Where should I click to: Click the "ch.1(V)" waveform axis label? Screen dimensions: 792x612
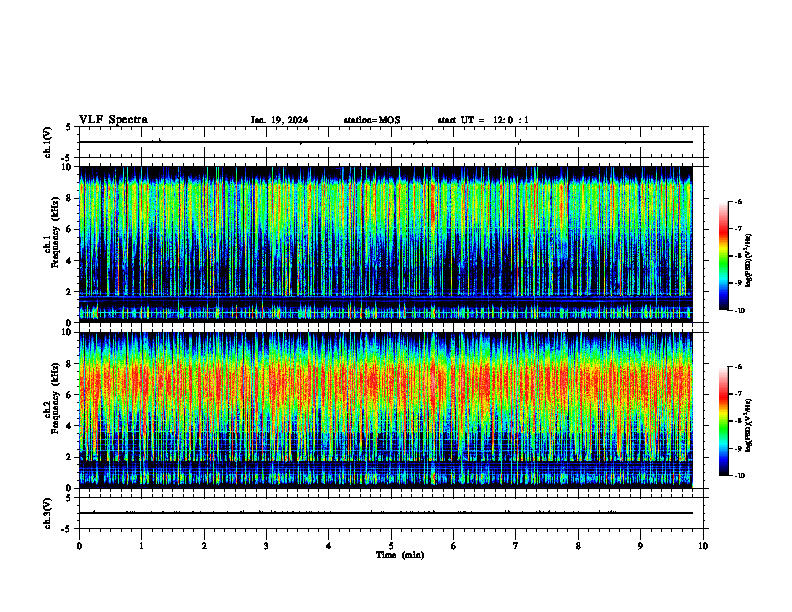click(47, 142)
